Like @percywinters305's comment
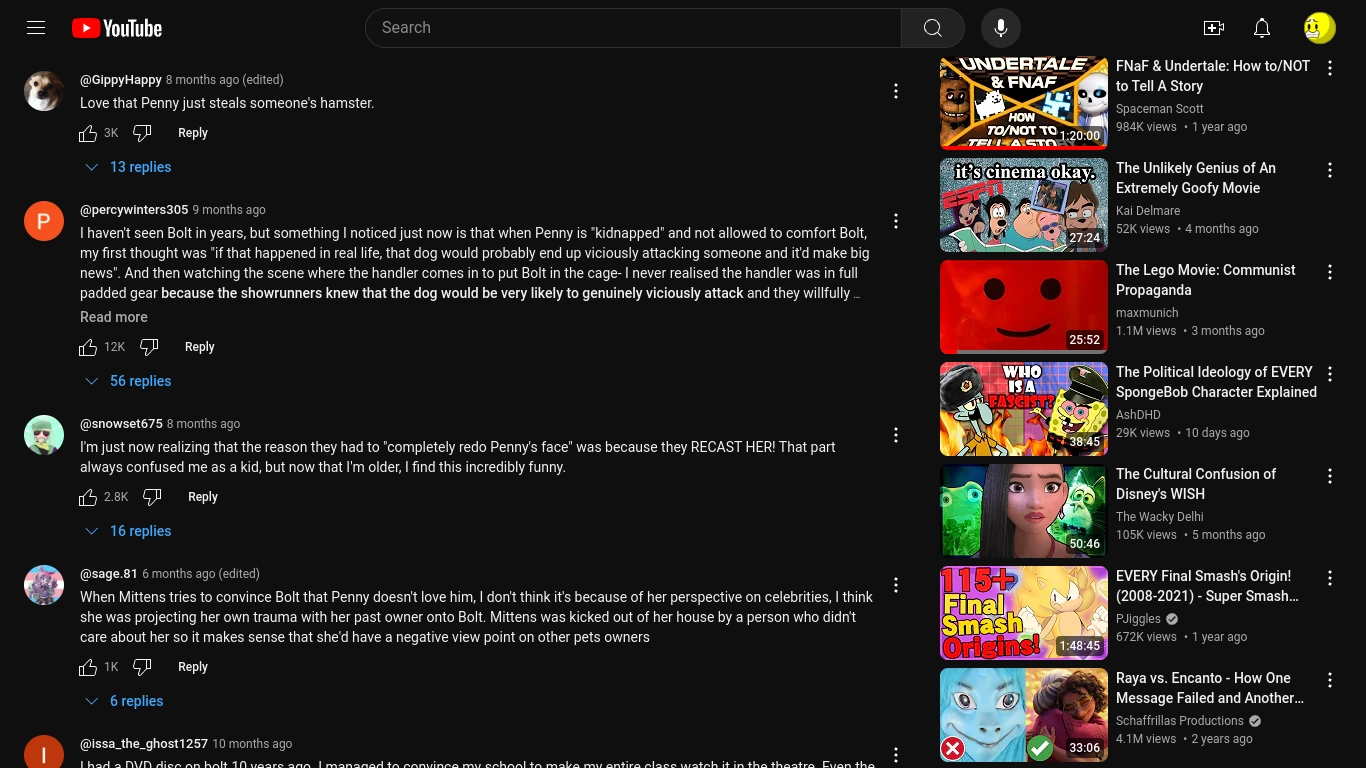 pyautogui.click(x=88, y=347)
